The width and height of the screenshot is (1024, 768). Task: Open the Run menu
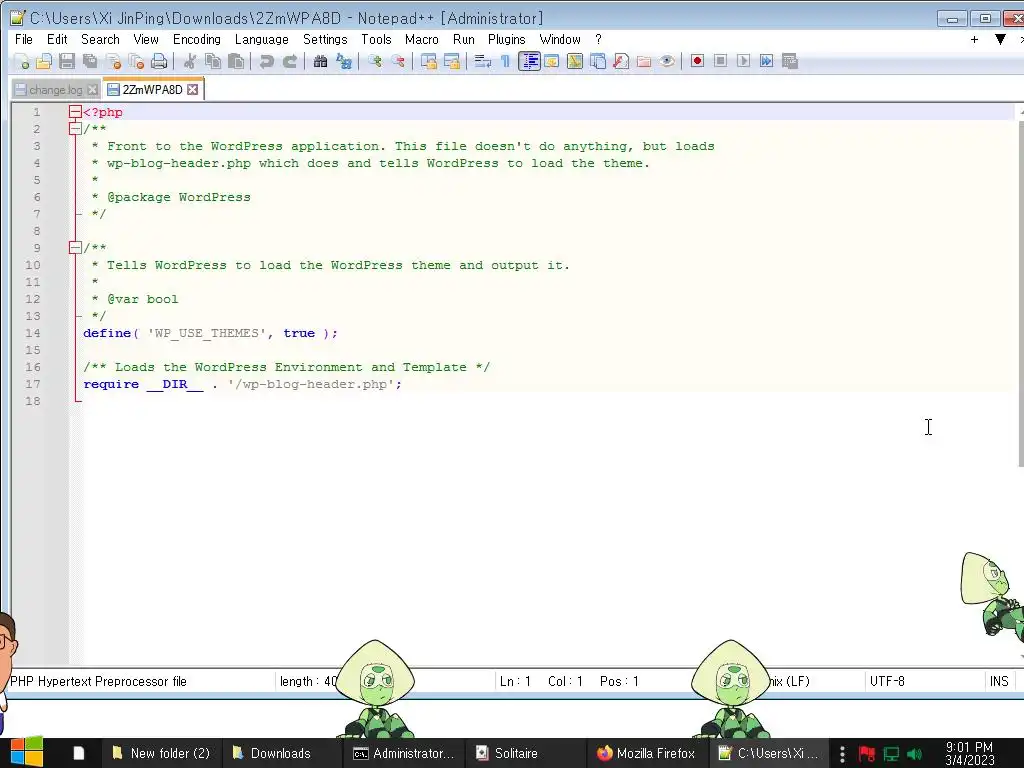[x=464, y=39]
